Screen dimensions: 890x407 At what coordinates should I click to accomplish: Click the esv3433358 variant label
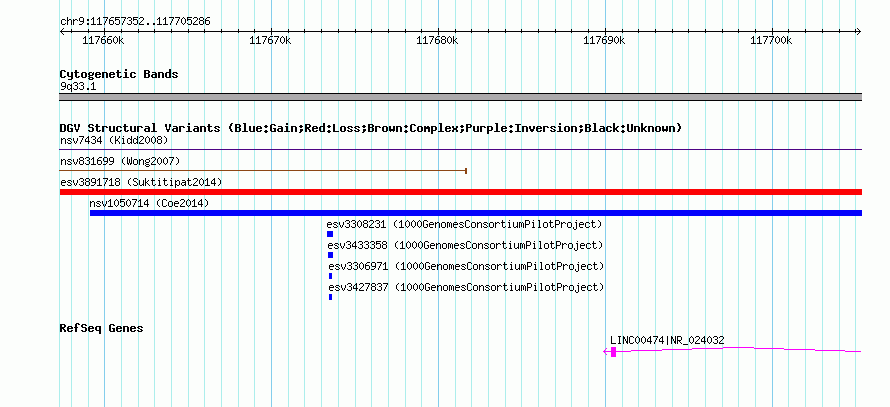click(465, 245)
